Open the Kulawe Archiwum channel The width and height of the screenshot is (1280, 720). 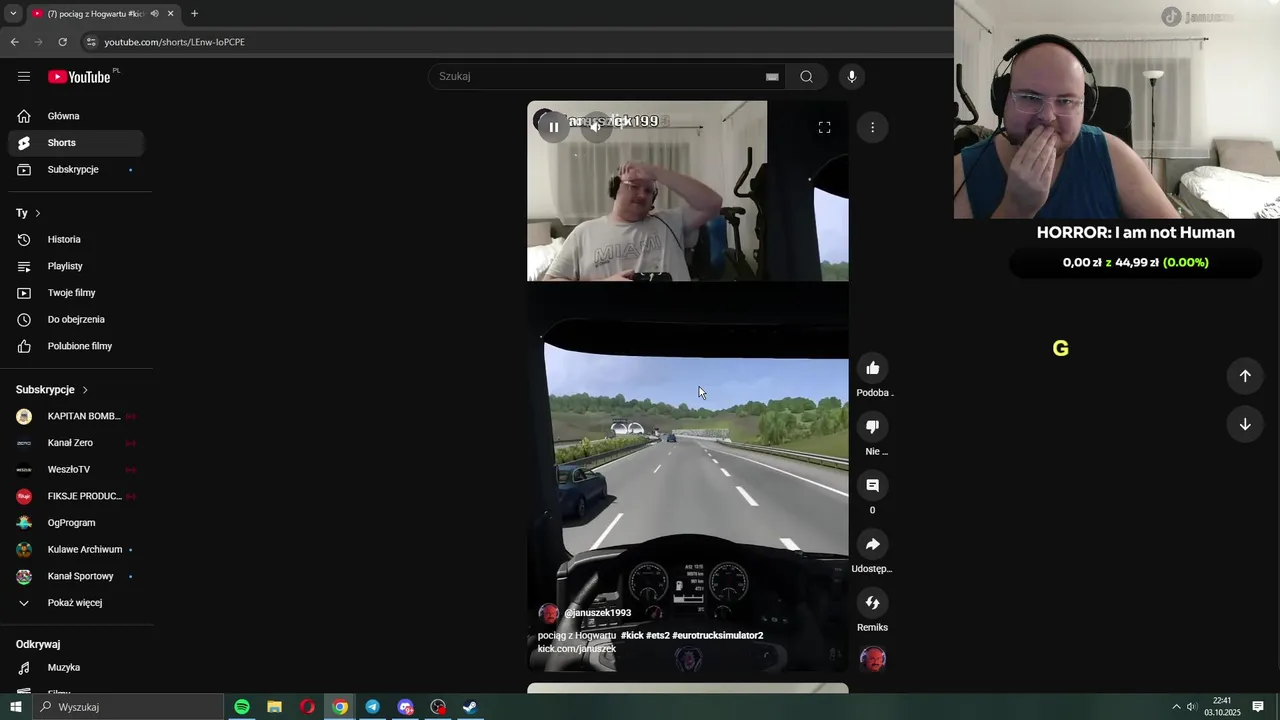(76, 550)
